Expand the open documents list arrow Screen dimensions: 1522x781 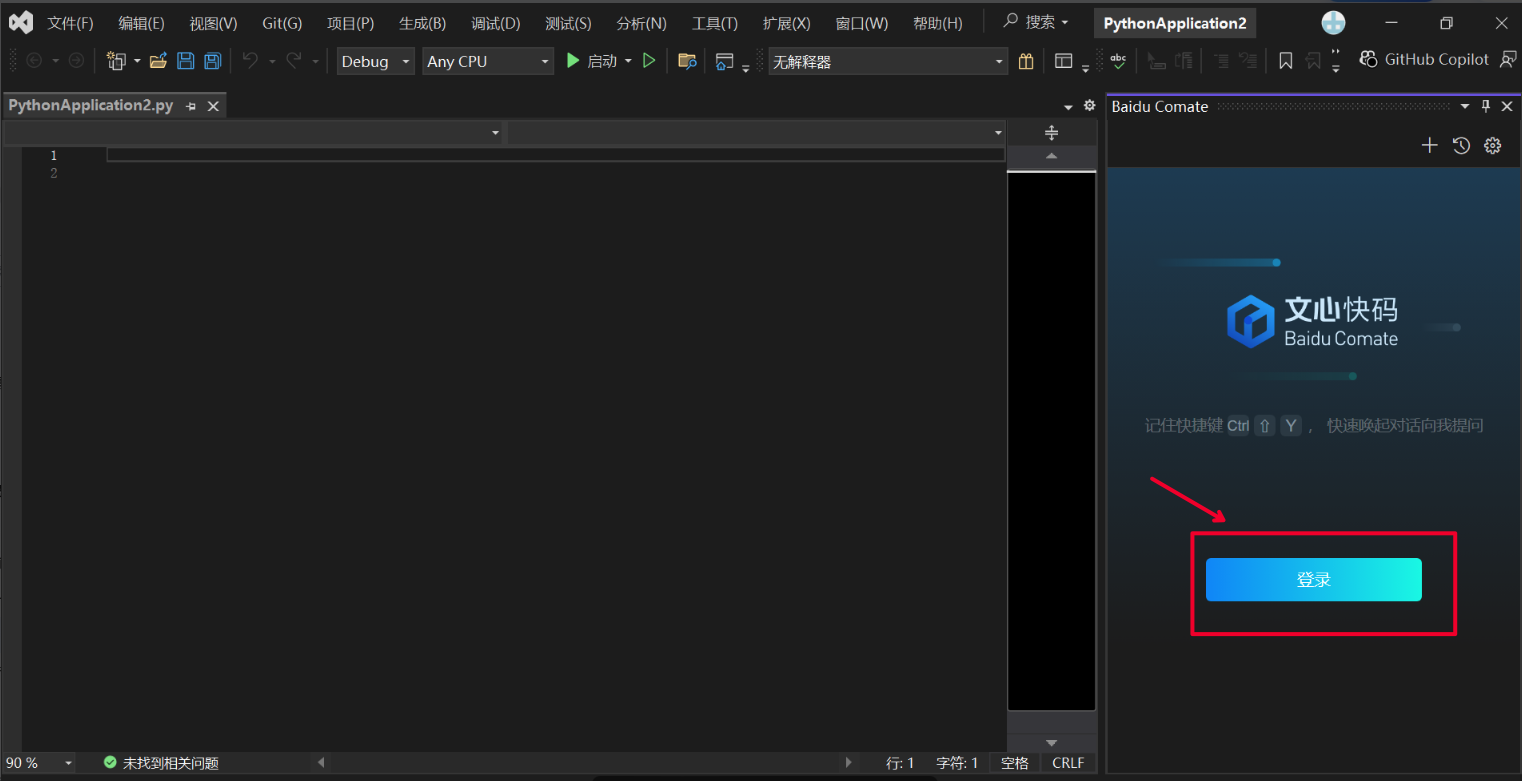[1068, 106]
